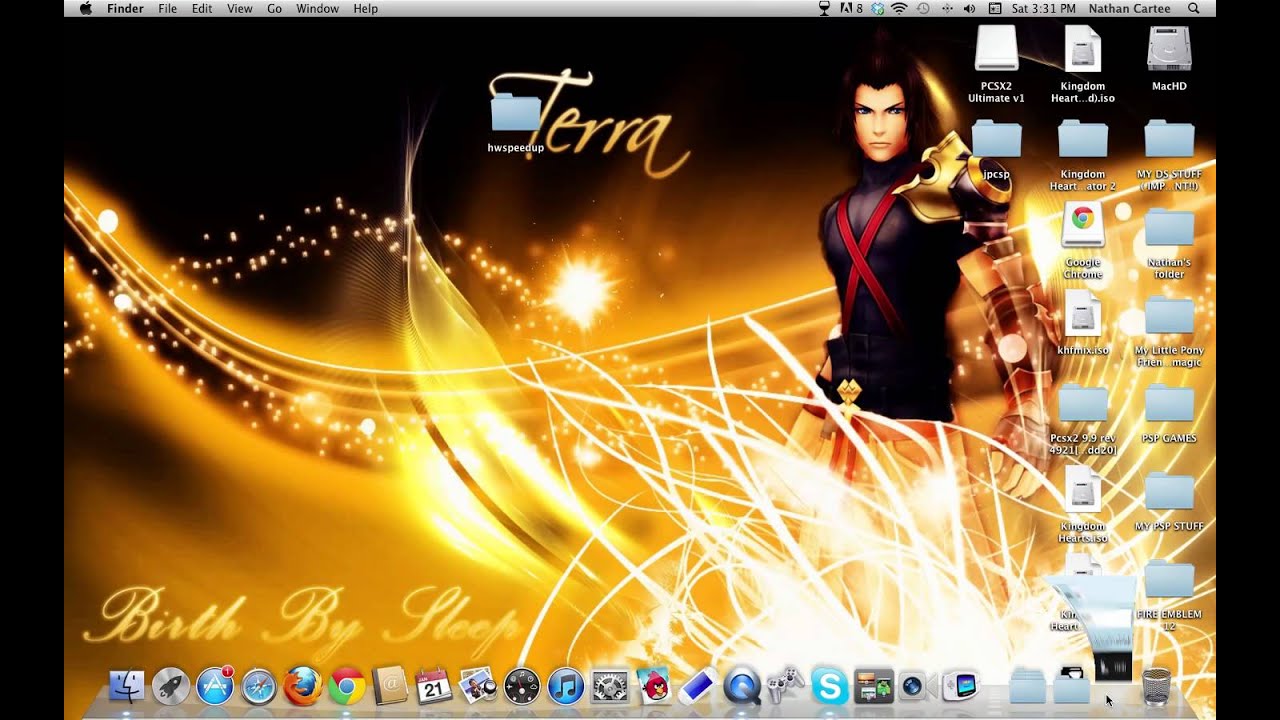Launch QuickTime Player from the Dock
Screen dimensions: 1280x720
point(742,686)
